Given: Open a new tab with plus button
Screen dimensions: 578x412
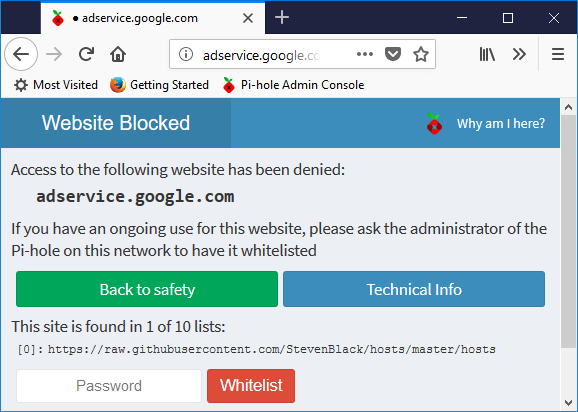Looking at the screenshot, I should (282, 17).
